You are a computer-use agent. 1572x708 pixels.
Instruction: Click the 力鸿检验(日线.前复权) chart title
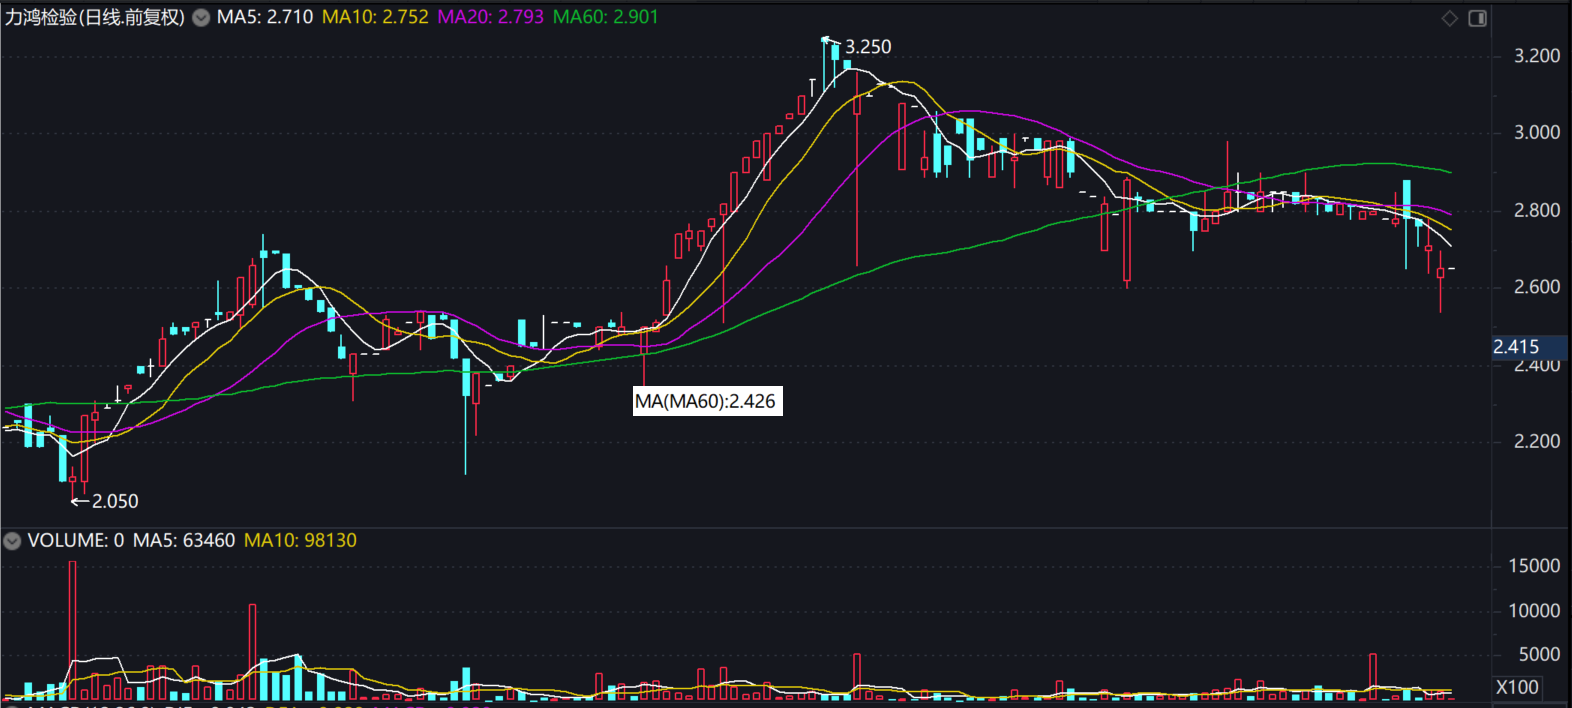click(95, 18)
